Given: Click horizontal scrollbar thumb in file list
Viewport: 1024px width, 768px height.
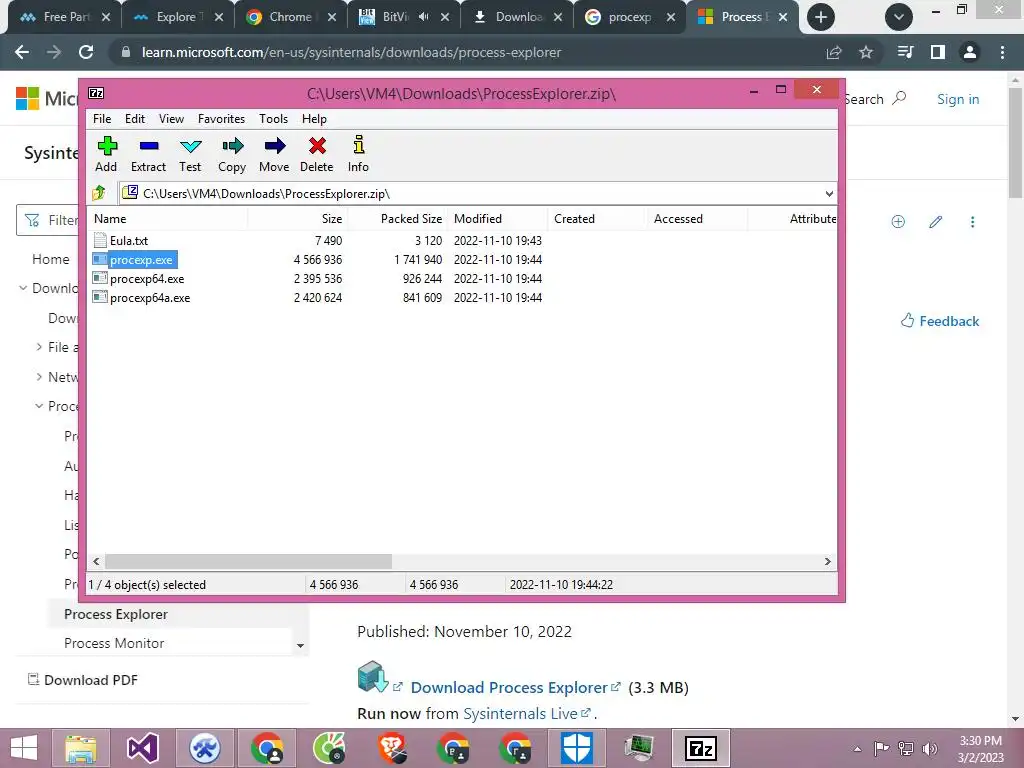Looking at the screenshot, I should coord(249,562).
